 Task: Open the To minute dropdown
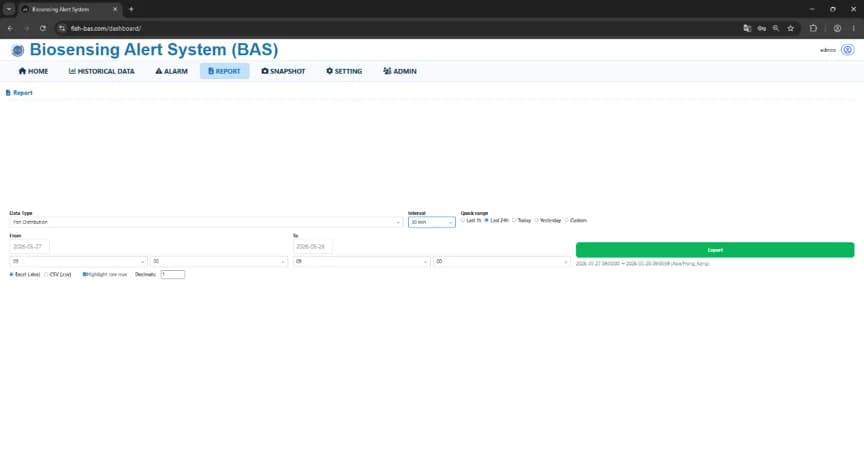(501, 261)
